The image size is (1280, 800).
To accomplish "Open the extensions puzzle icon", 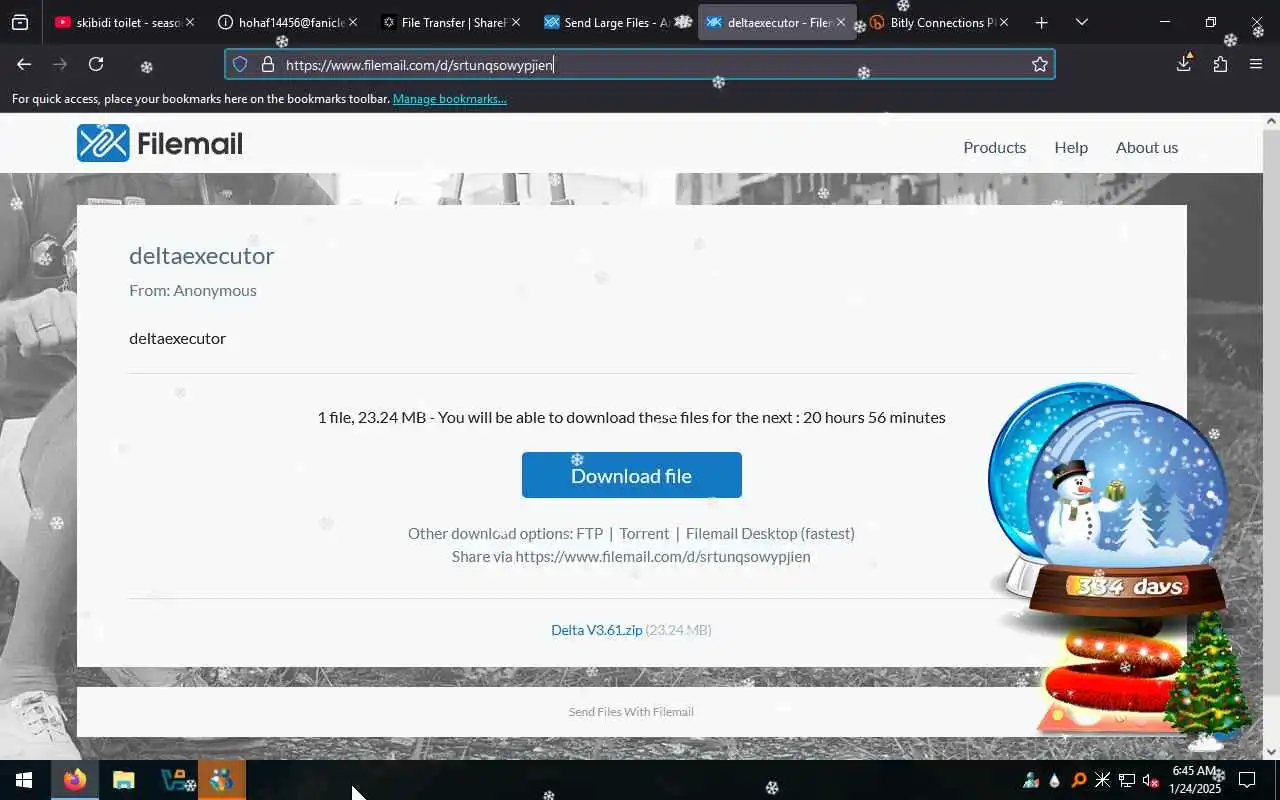I will (x=1220, y=64).
